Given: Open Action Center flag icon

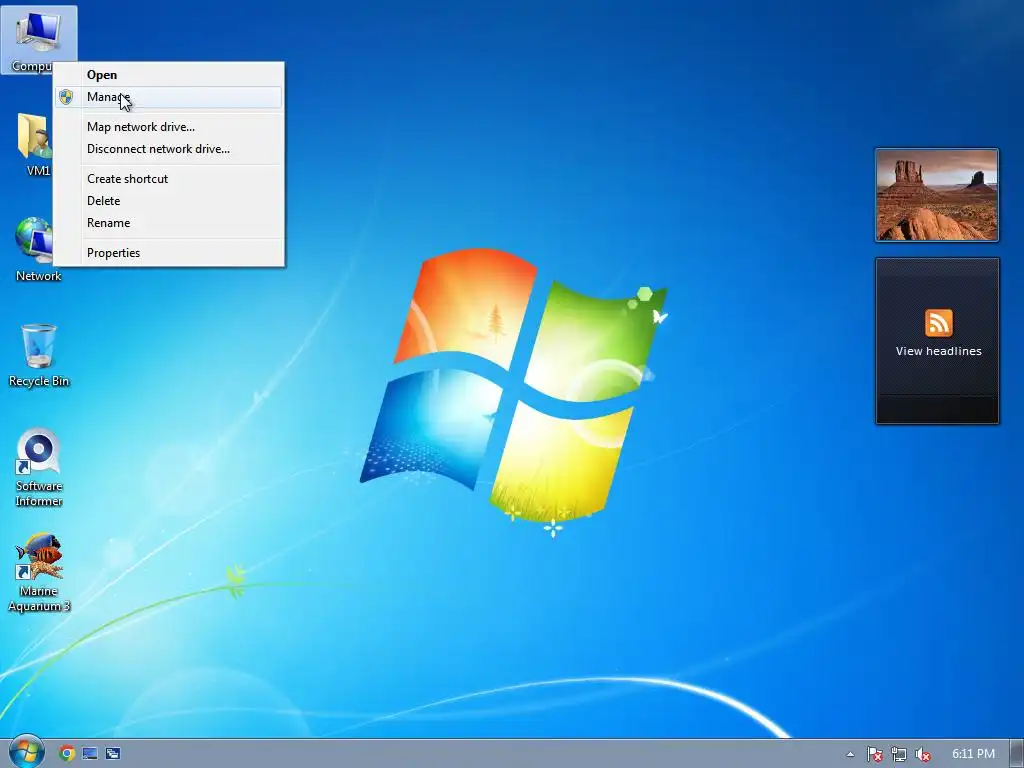Looking at the screenshot, I should [x=874, y=754].
